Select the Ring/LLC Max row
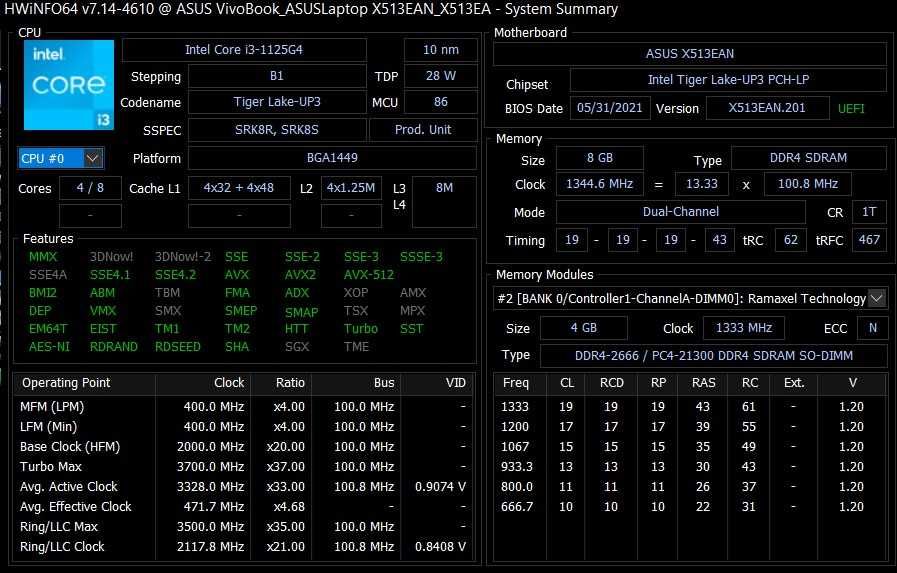The image size is (897, 573). [244, 527]
